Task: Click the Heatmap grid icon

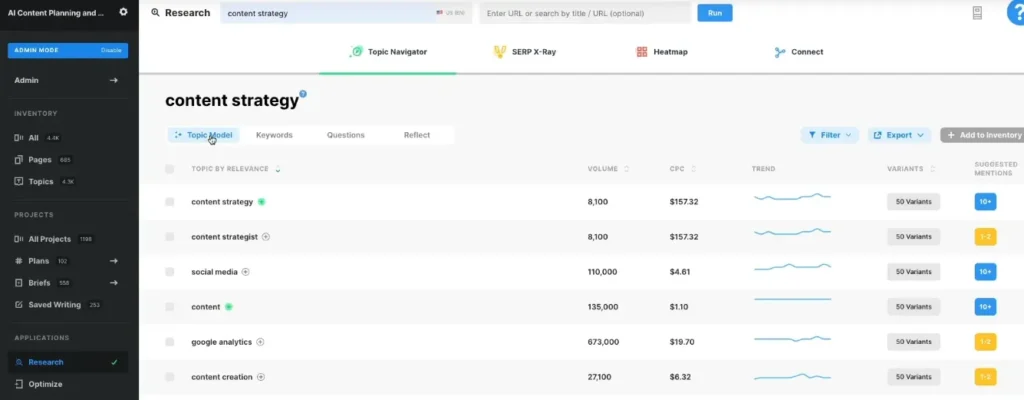Action: click(x=641, y=52)
